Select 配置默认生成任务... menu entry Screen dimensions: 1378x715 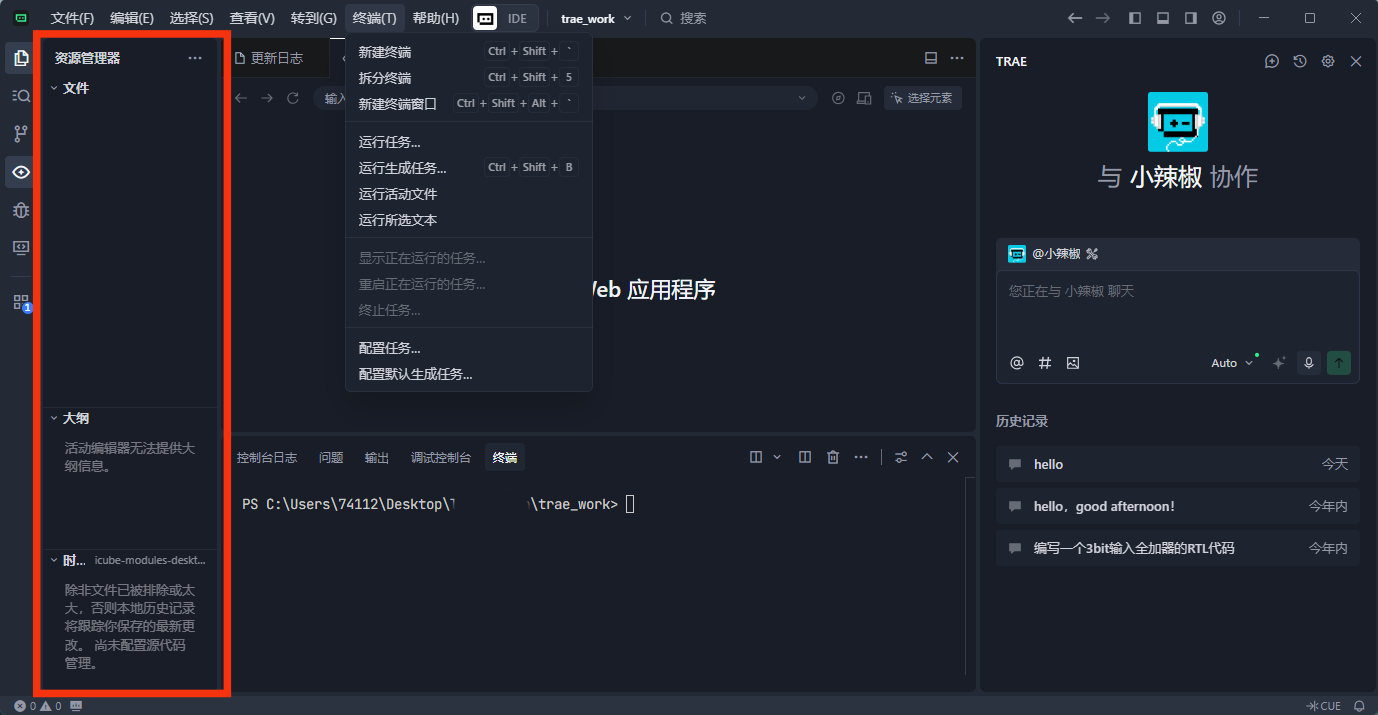468,374
